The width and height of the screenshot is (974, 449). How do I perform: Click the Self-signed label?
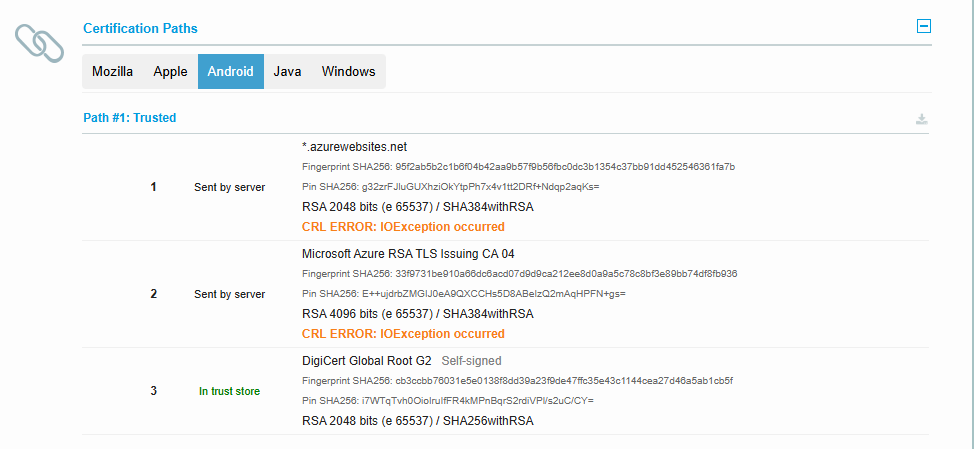coord(471,361)
